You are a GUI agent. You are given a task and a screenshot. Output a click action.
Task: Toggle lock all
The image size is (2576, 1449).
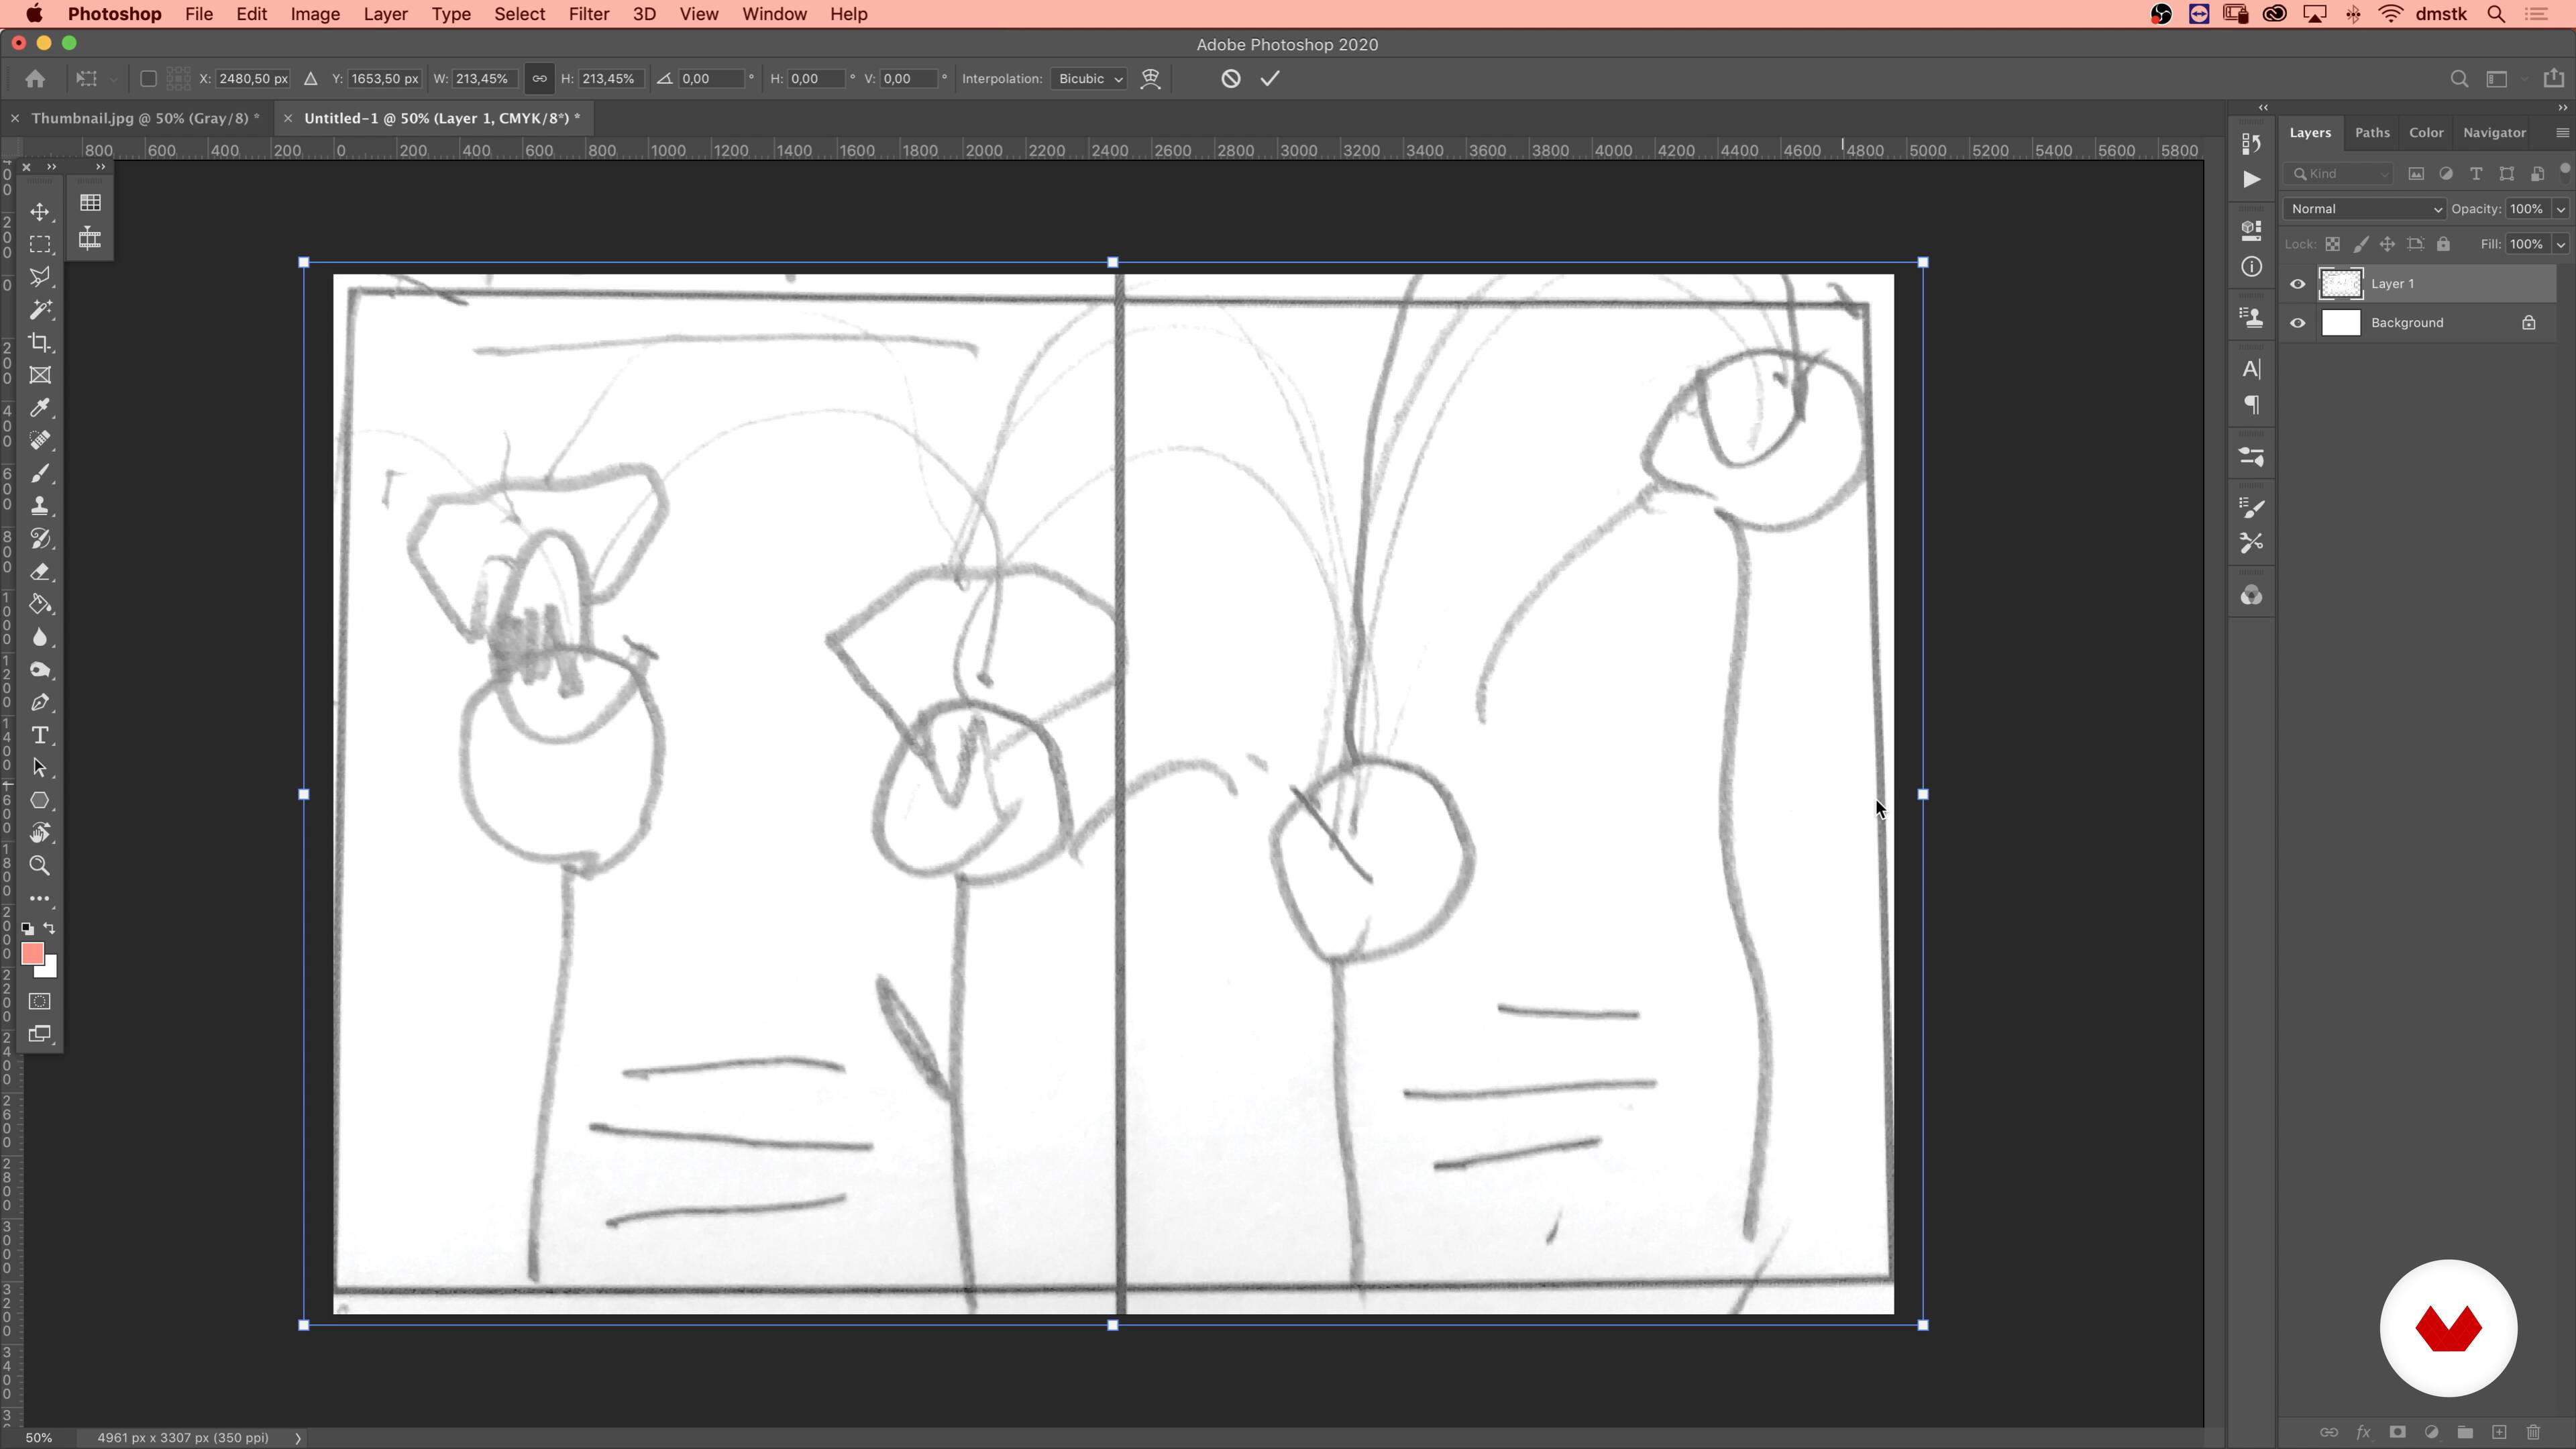(x=2443, y=244)
